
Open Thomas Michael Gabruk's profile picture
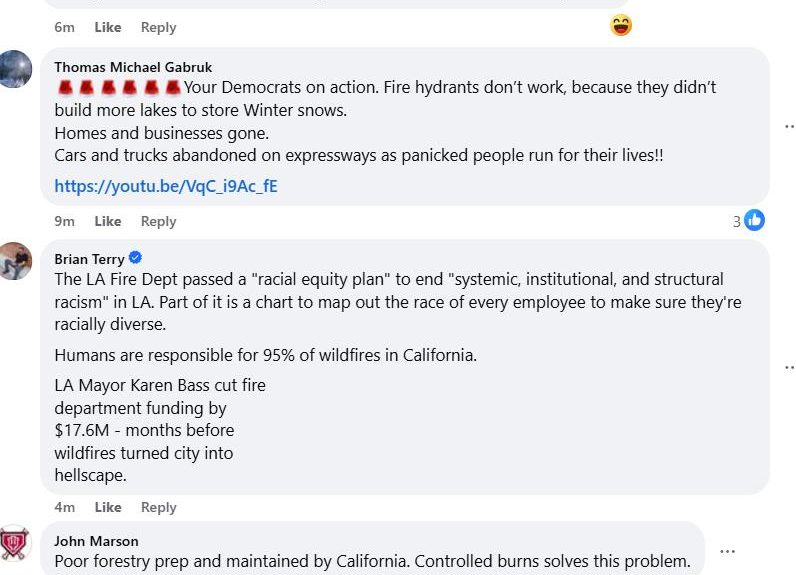point(15,69)
